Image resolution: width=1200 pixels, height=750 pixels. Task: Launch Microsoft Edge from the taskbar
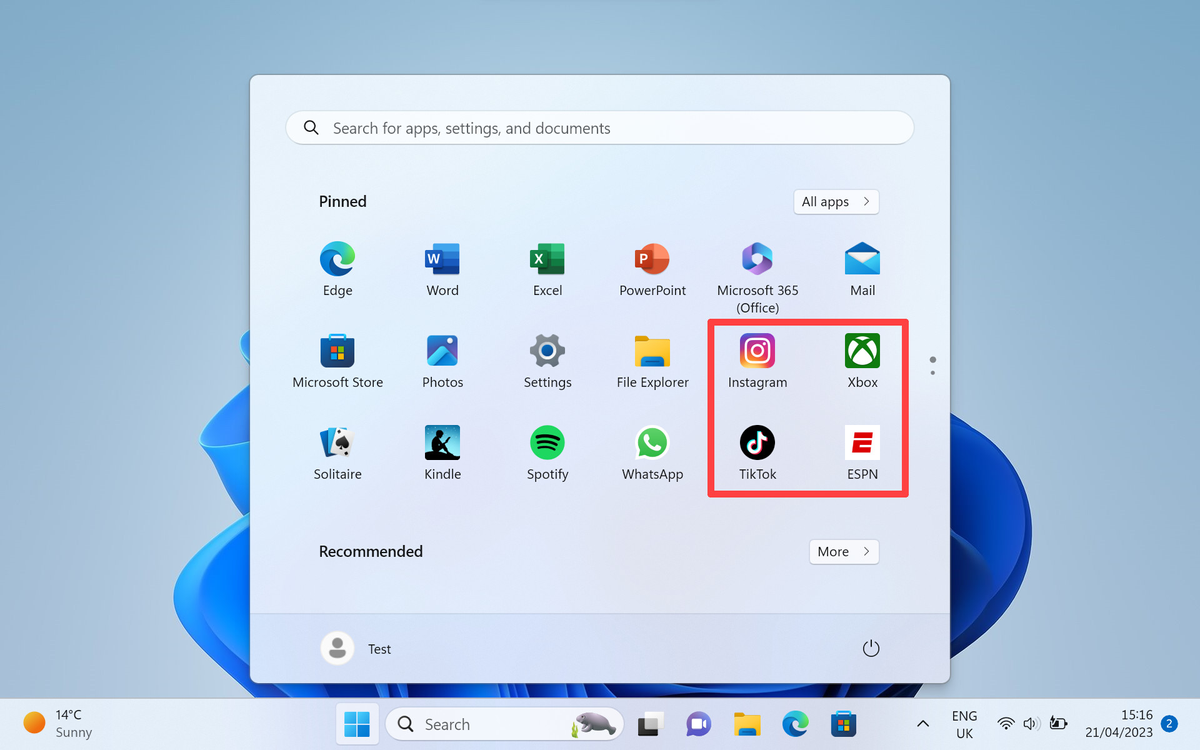795,723
